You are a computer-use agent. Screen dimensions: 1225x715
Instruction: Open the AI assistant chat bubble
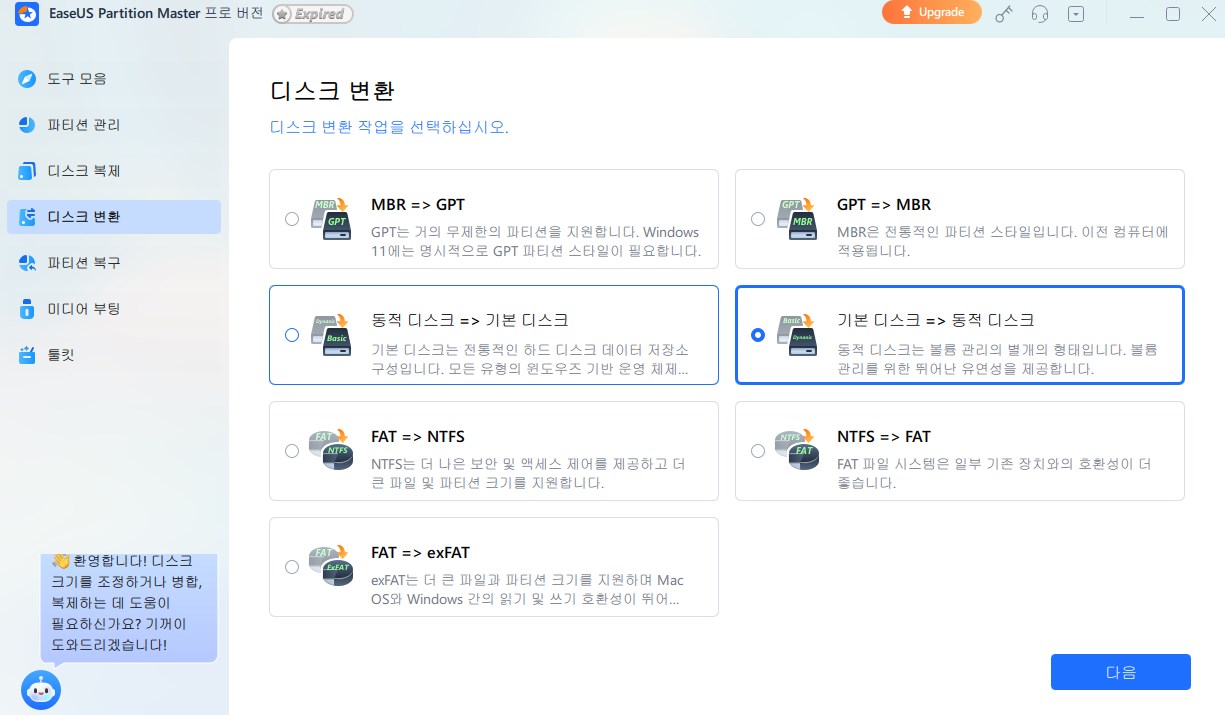tap(41, 689)
